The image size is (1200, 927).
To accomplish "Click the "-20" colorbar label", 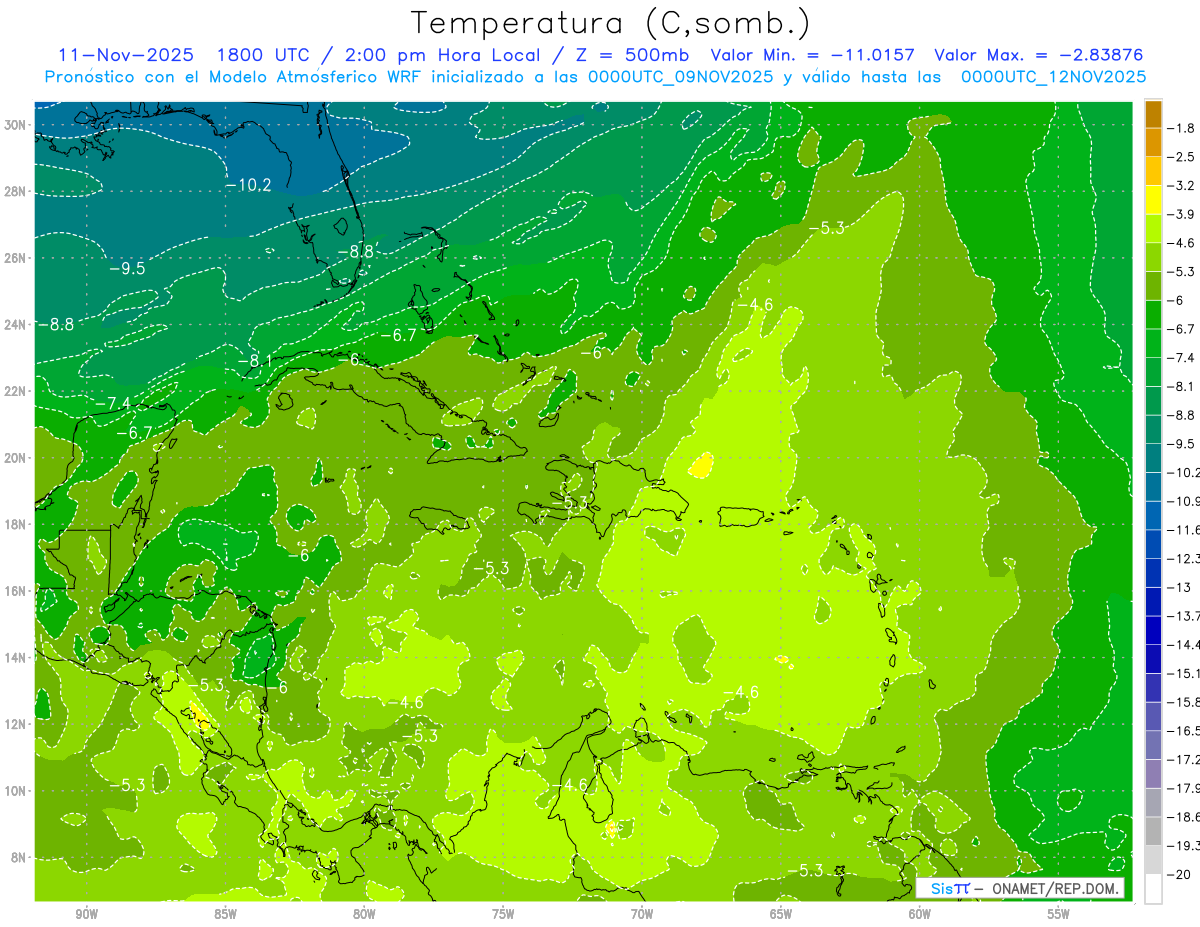I will pyautogui.click(x=1180, y=875).
